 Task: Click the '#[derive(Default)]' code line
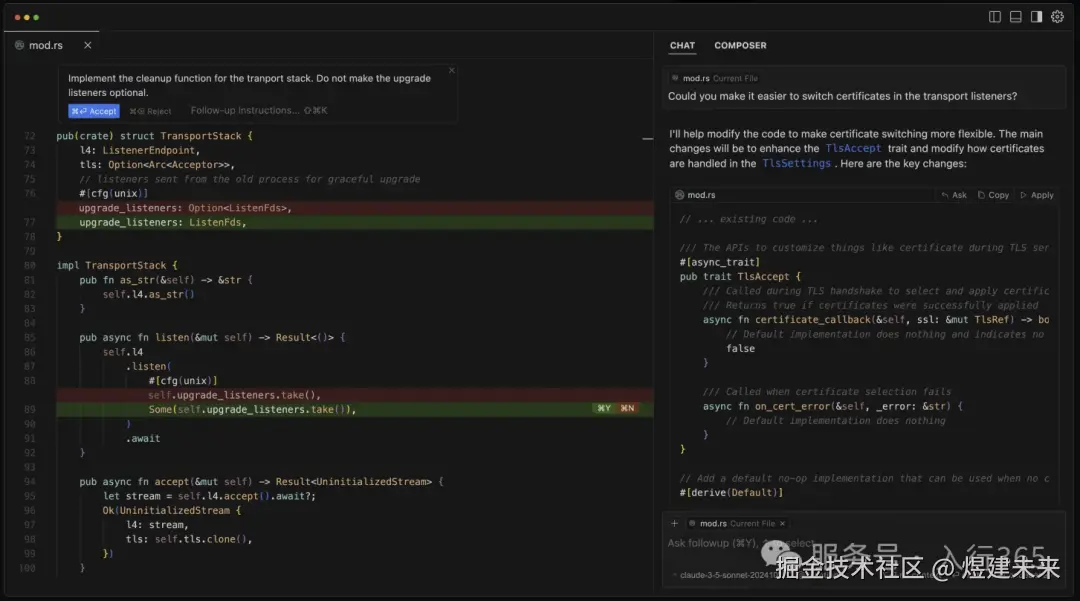[x=731, y=493]
